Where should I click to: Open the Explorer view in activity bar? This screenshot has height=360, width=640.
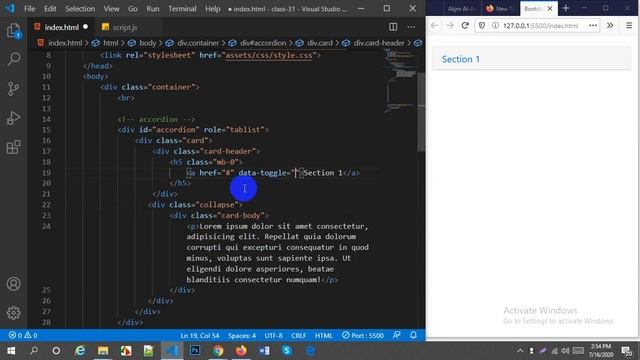pyautogui.click(x=13, y=31)
